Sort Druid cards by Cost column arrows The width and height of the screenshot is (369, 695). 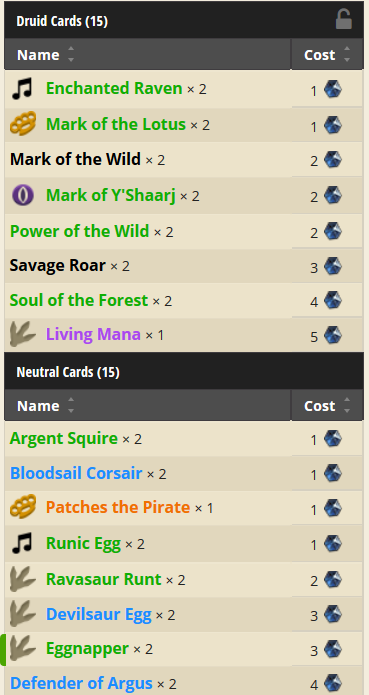point(347,55)
